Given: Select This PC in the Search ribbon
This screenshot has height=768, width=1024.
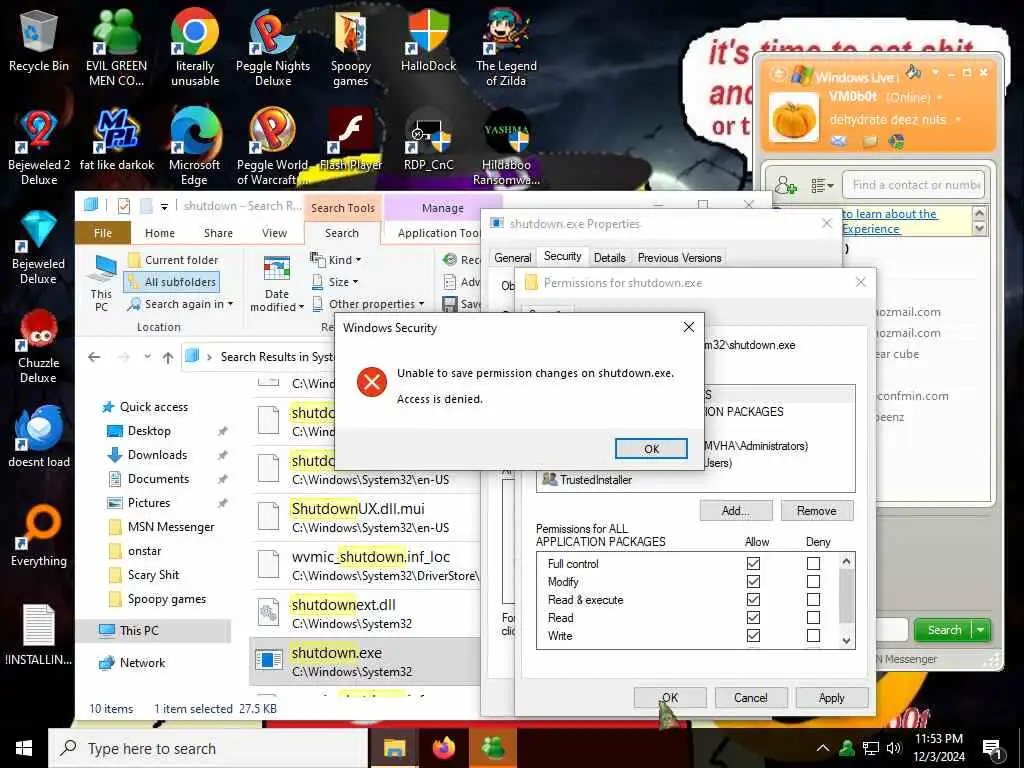Looking at the screenshot, I should tap(102, 283).
